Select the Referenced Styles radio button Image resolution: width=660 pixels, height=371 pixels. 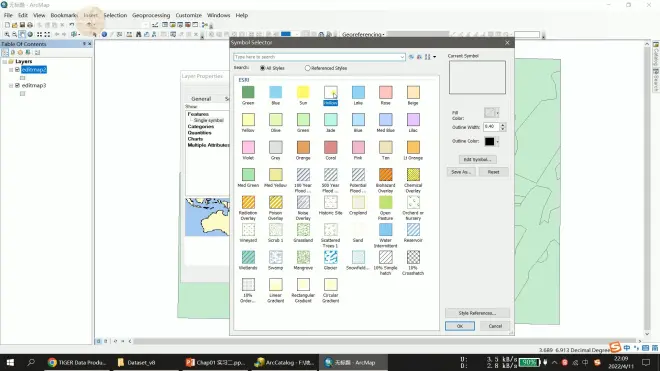307,68
